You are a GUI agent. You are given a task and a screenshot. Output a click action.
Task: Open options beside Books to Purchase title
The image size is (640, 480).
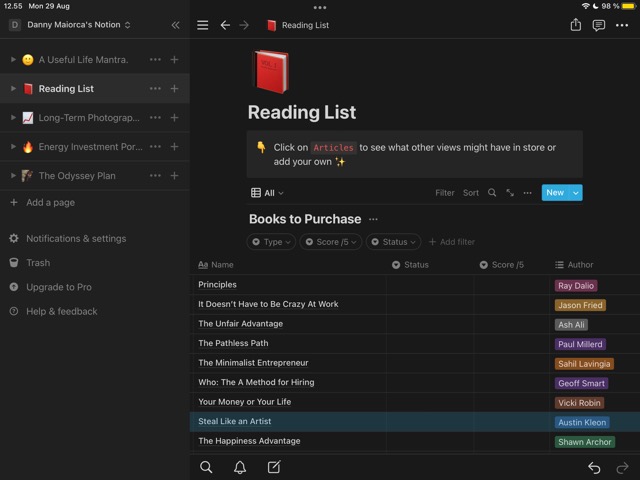[x=373, y=219]
